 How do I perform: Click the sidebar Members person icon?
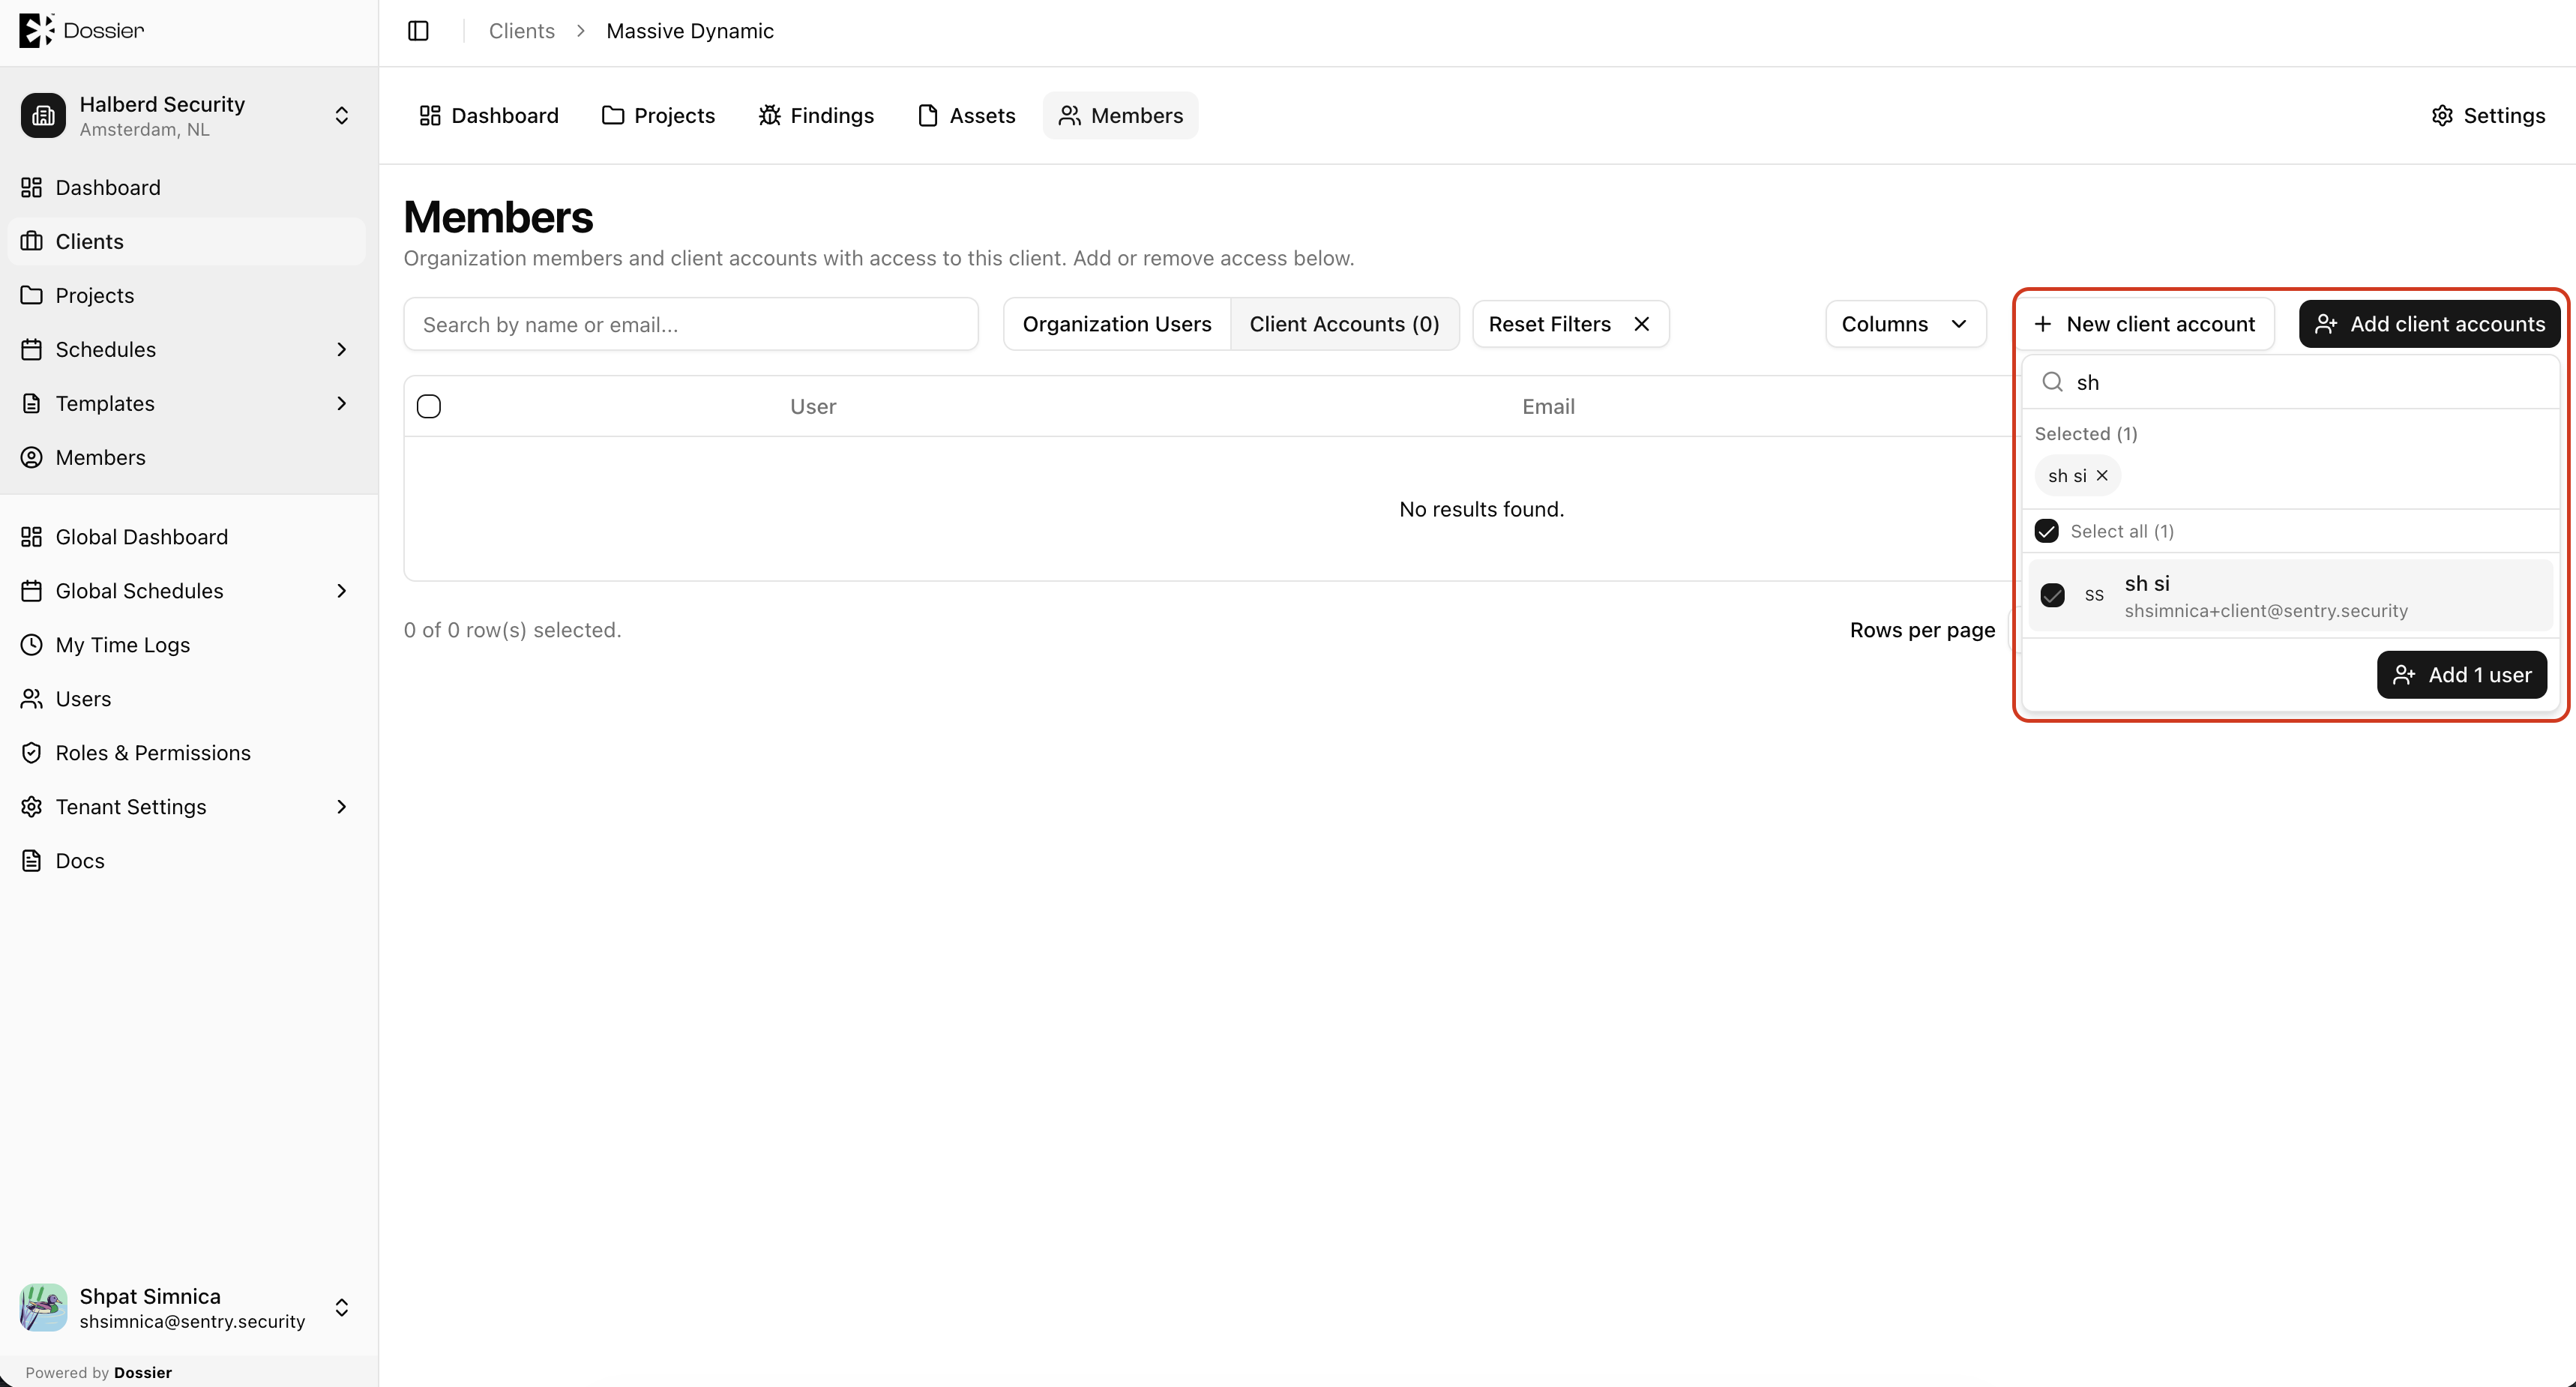[x=32, y=457]
